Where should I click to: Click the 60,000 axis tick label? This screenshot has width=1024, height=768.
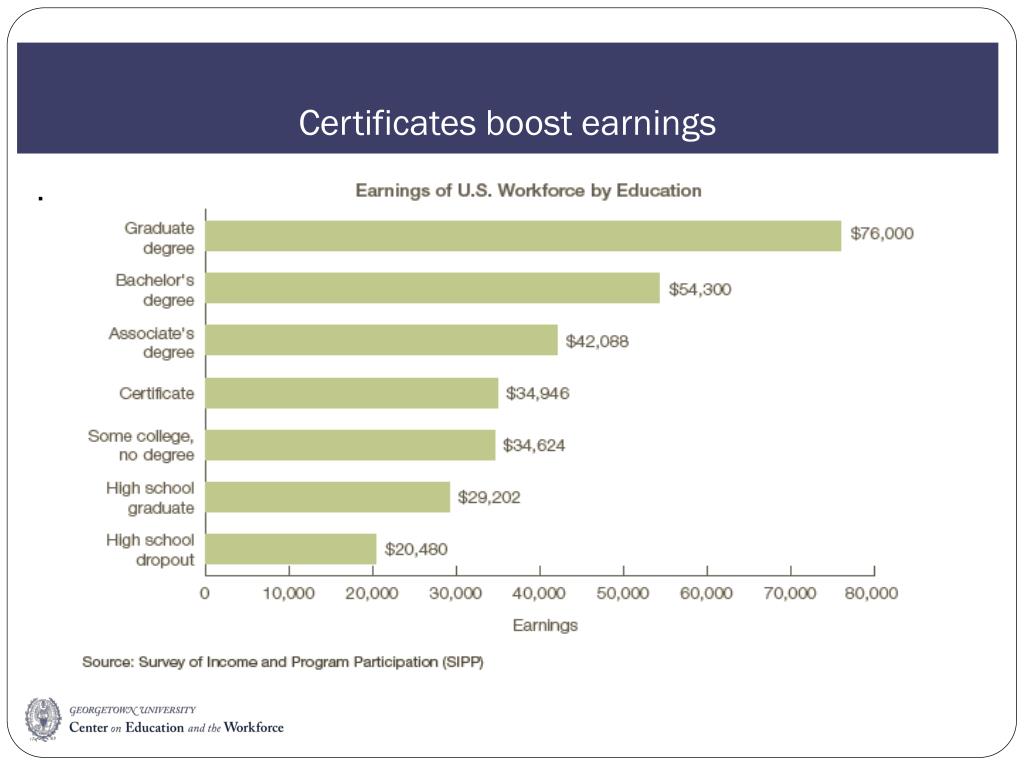coord(707,593)
